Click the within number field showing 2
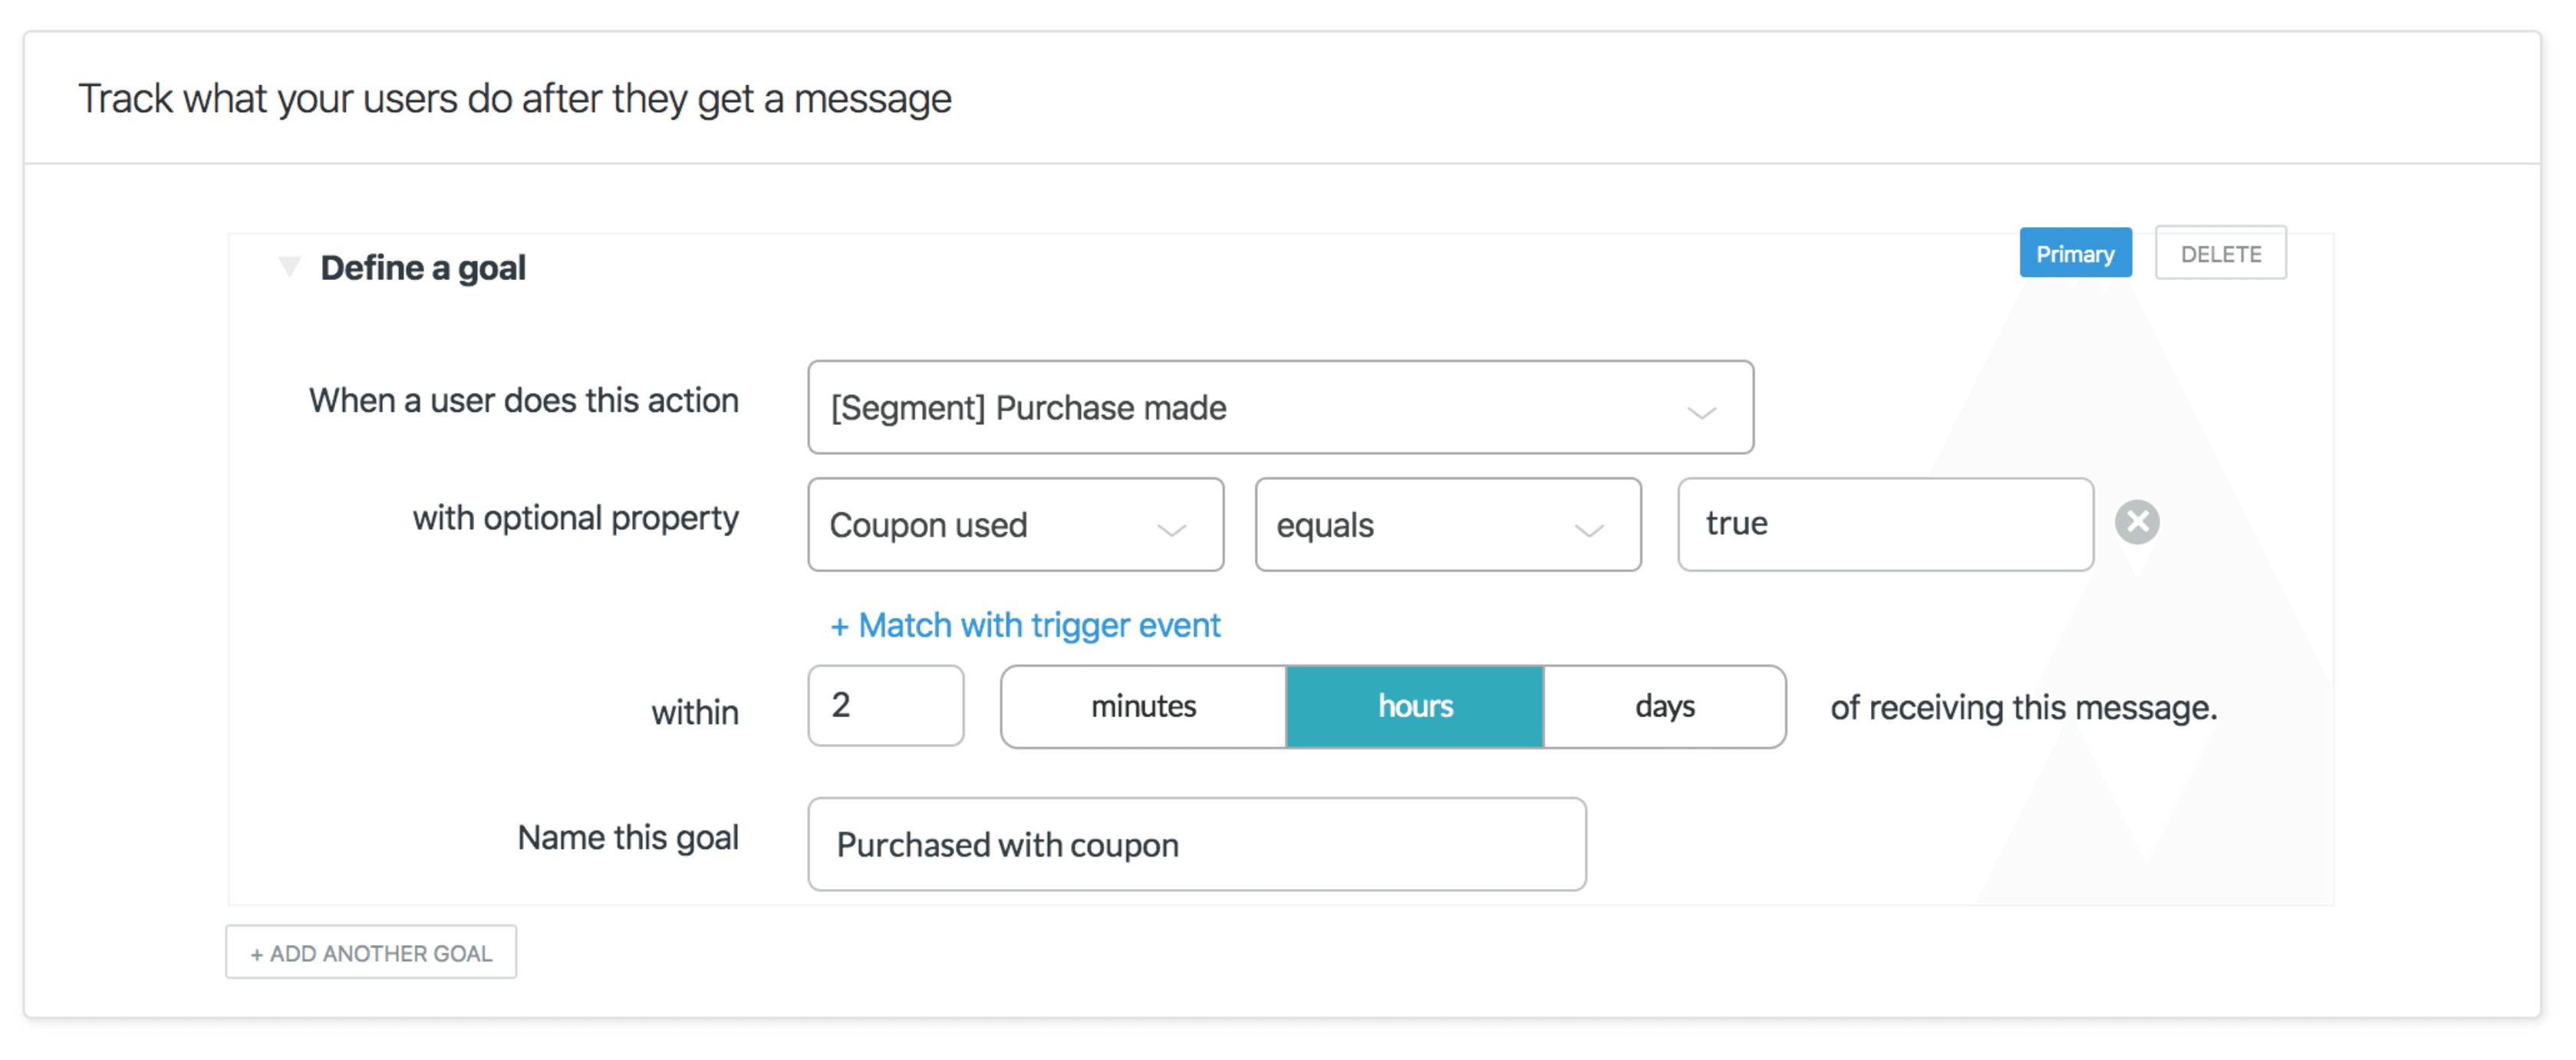 click(x=885, y=706)
